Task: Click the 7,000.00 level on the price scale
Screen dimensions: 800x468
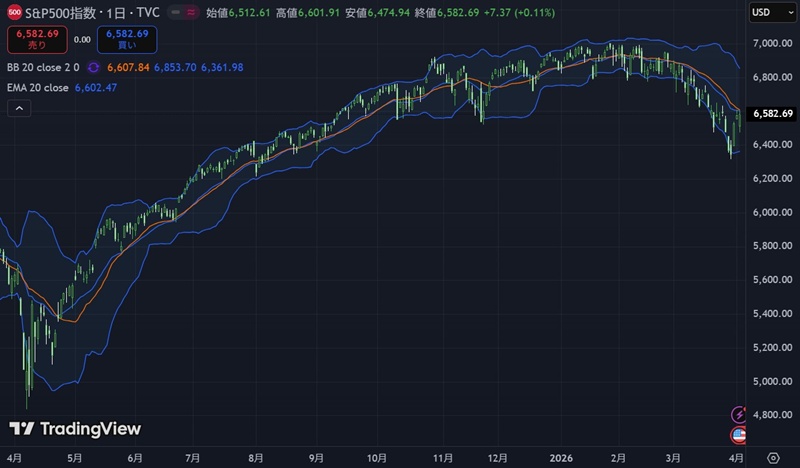Action: (x=772, y=43)
